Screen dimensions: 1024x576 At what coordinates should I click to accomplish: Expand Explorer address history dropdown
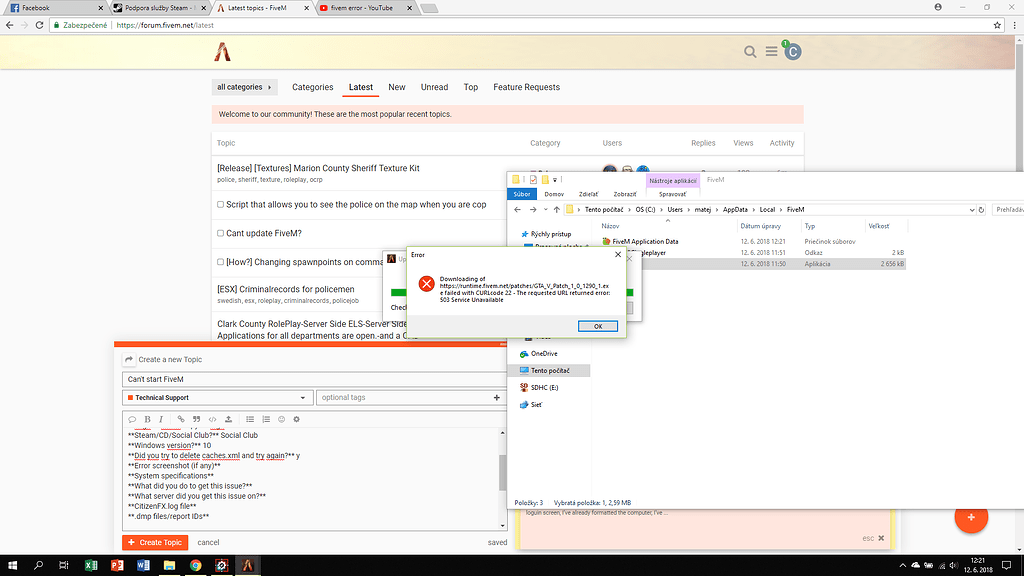(972, 210)
